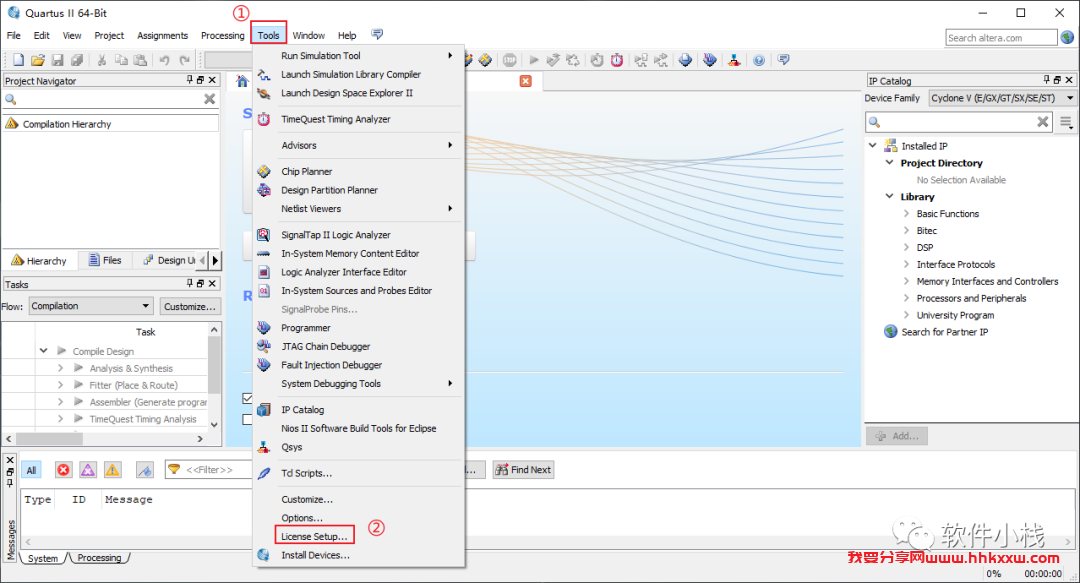Click the Chip Planner toolbar icon
This screenshot has height=583, width=1080.
coord(485,61)
